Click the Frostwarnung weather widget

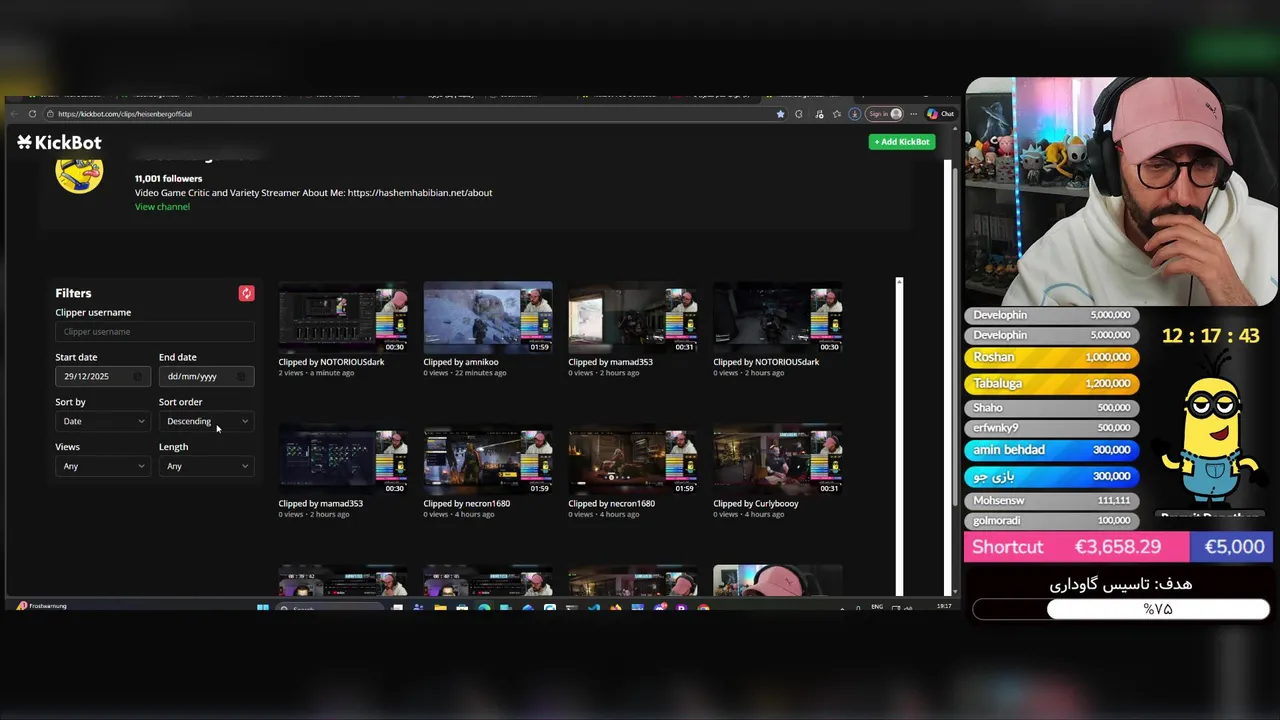click(x=41, y=606)
